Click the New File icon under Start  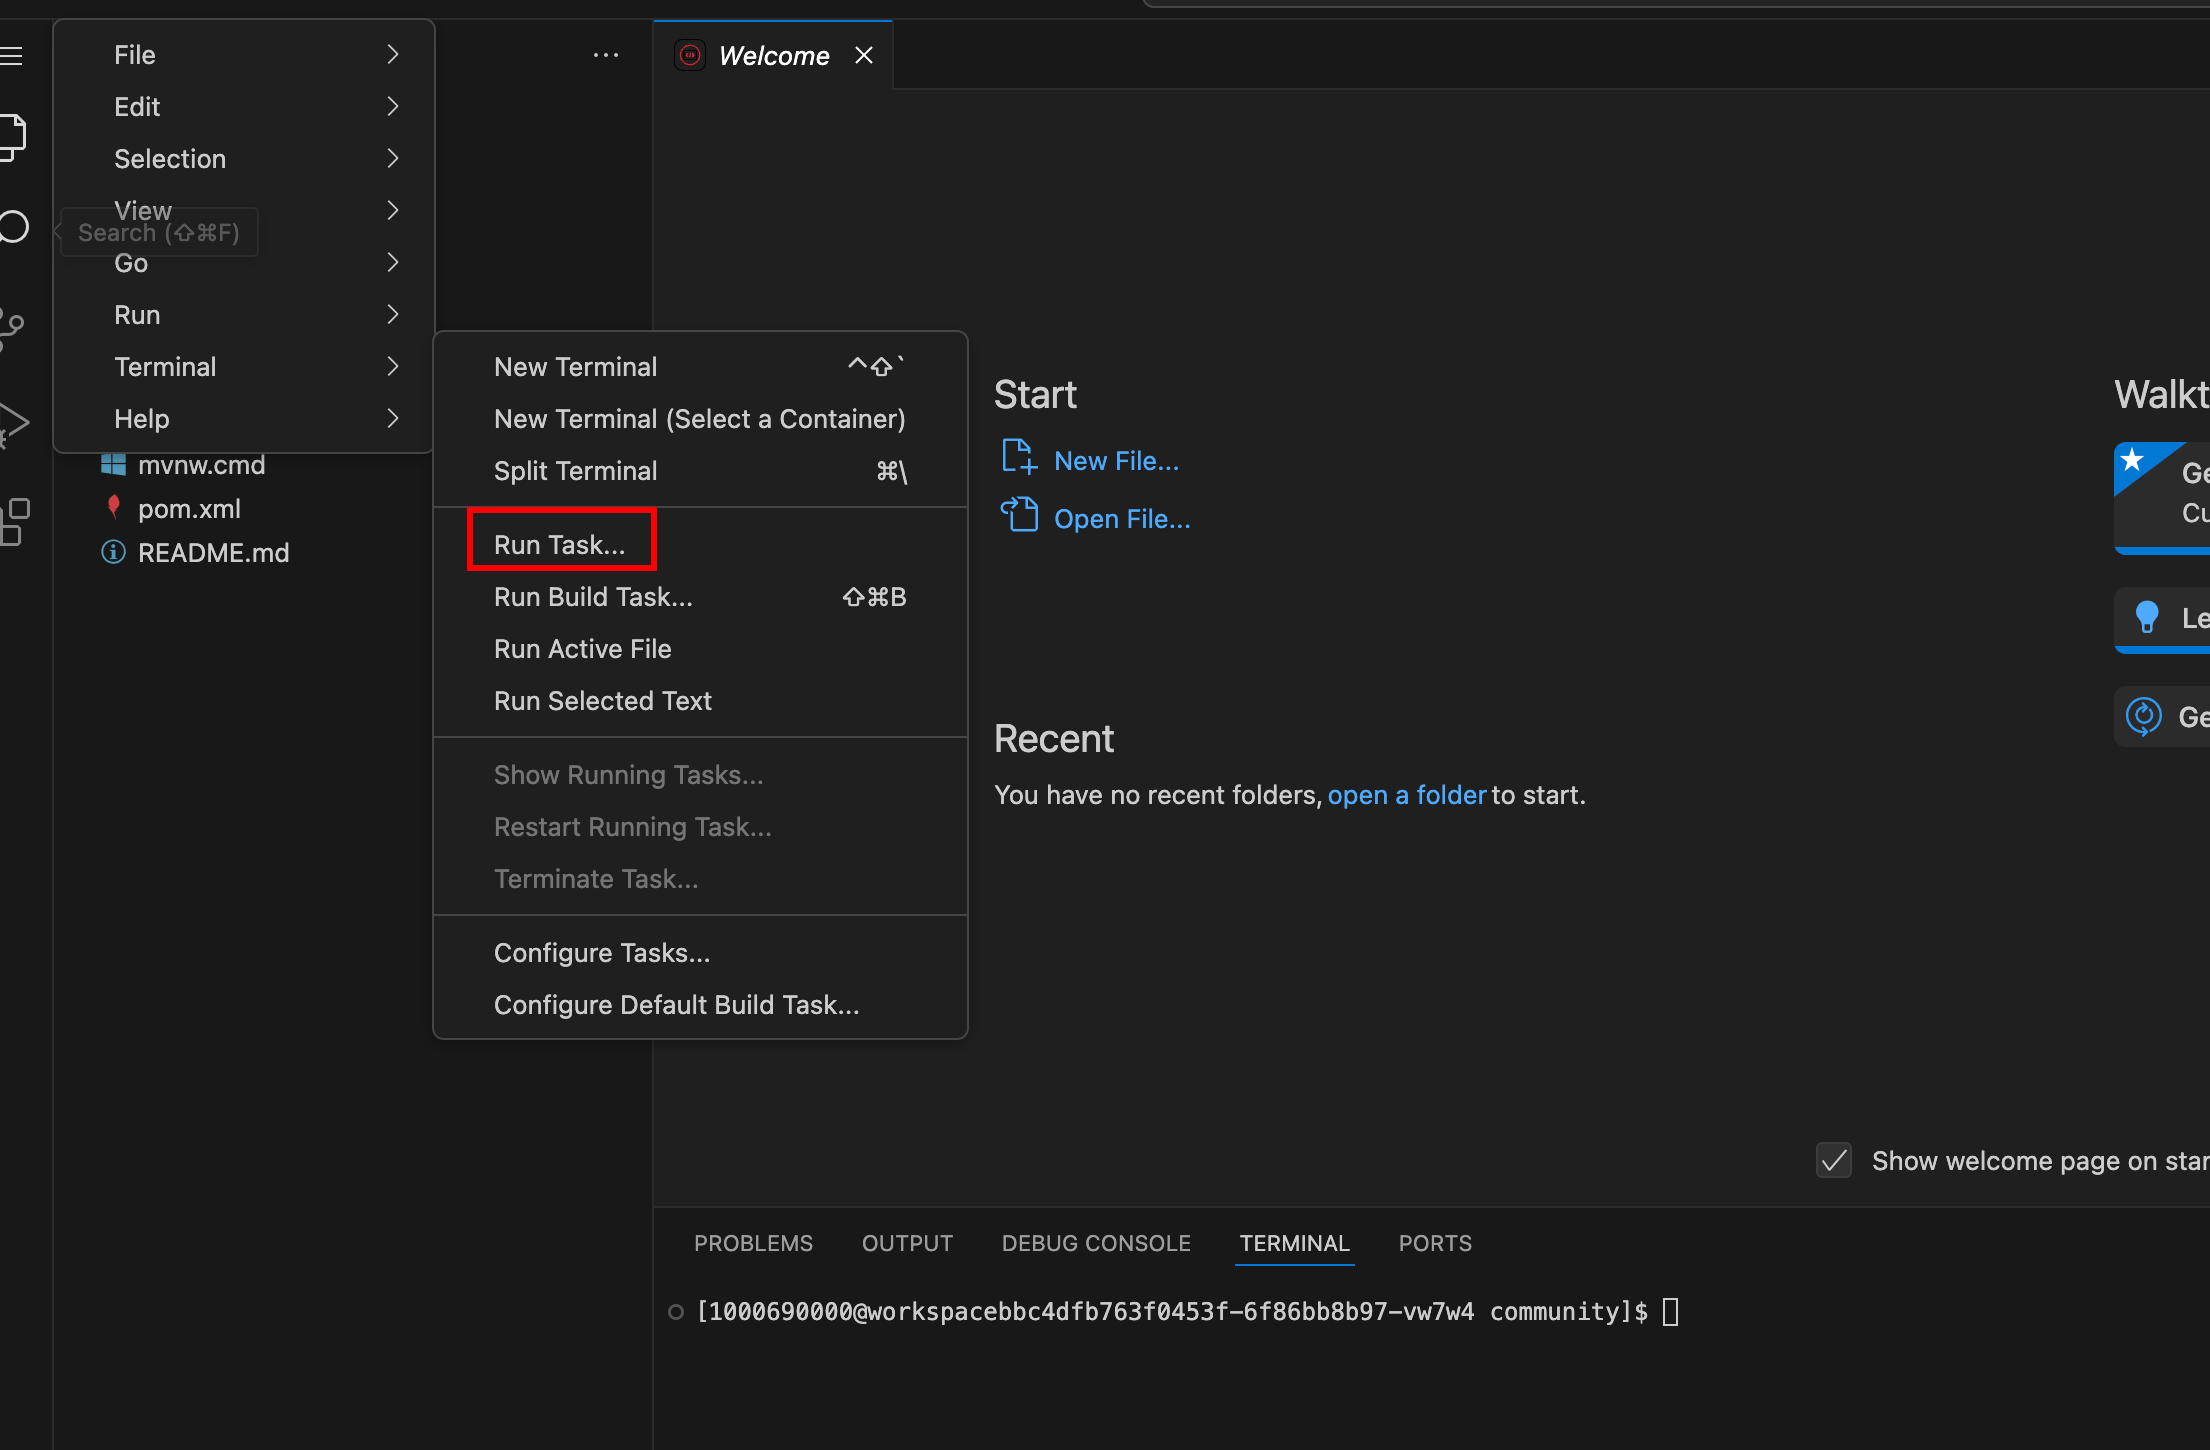1019,456
